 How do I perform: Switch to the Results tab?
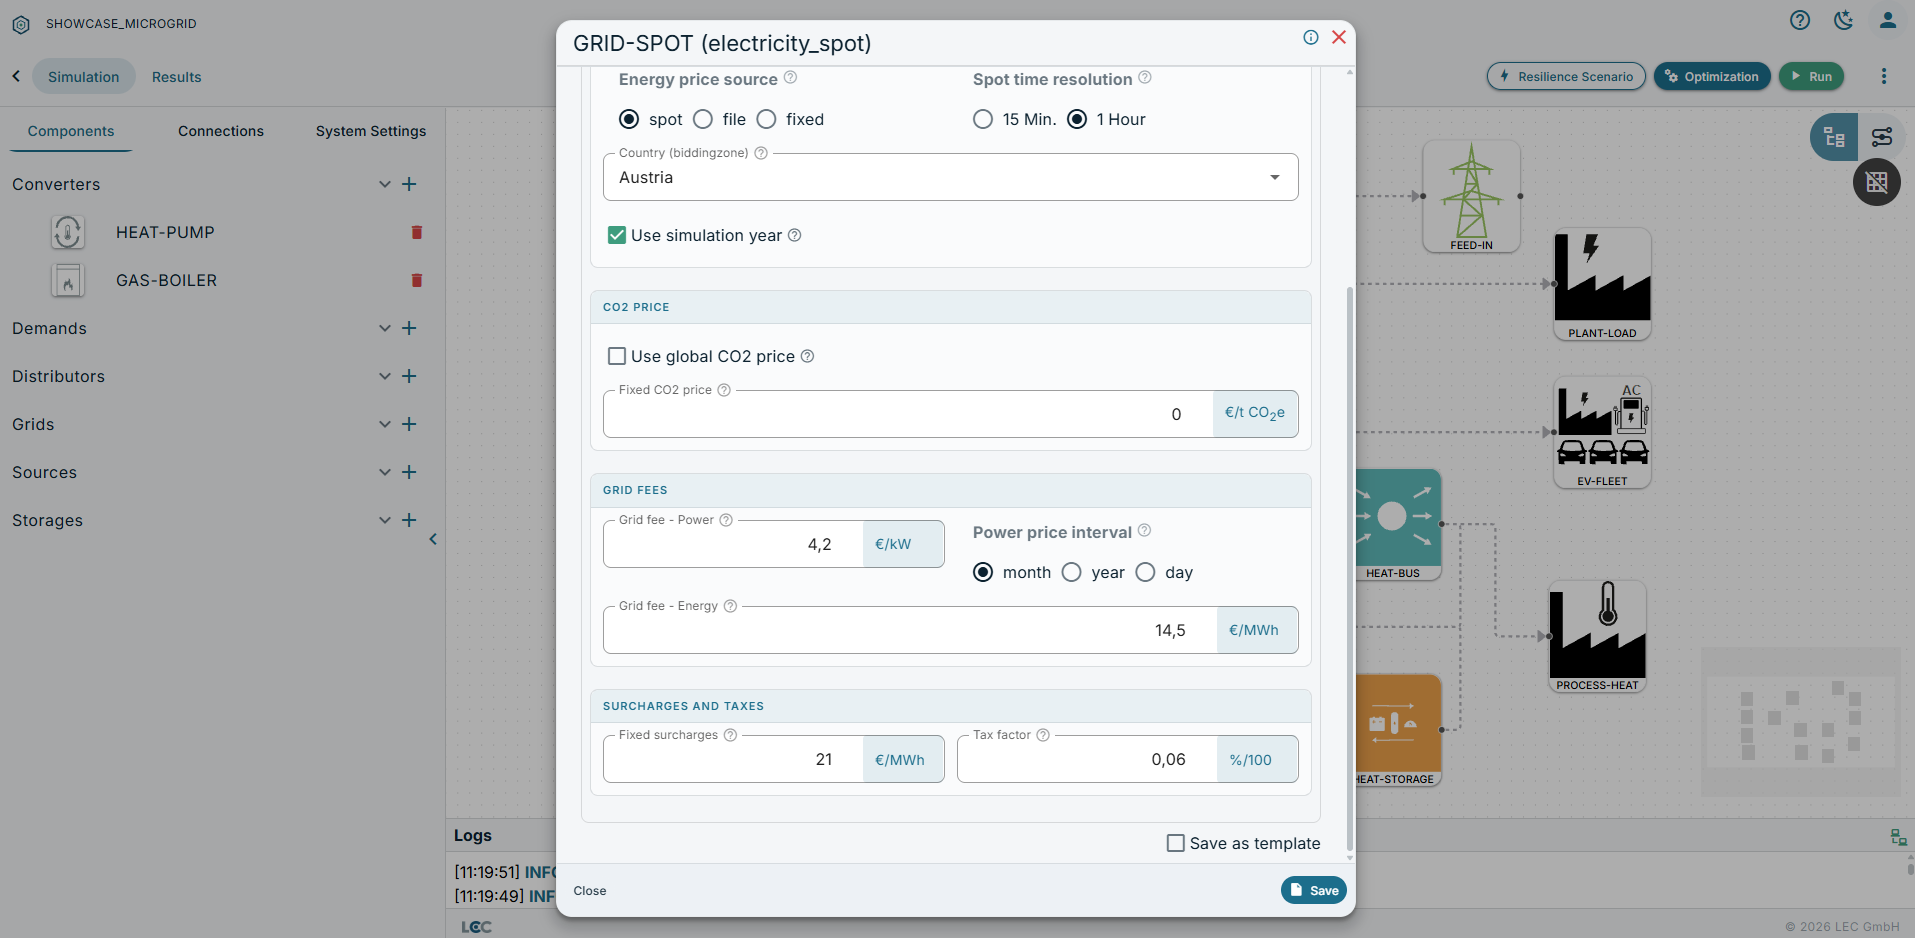[177, 77]
